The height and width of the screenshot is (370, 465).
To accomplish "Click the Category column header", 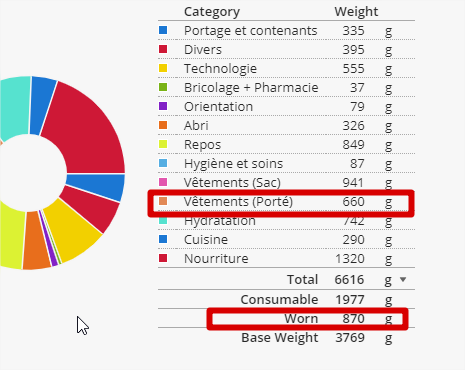I will tap(212, 12).
